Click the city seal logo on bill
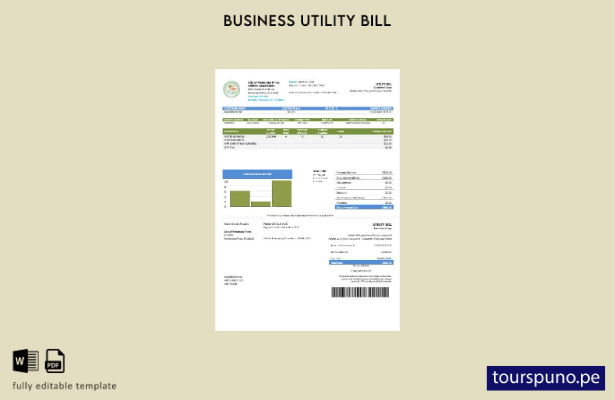615x400 pixels. pos(231,89)
